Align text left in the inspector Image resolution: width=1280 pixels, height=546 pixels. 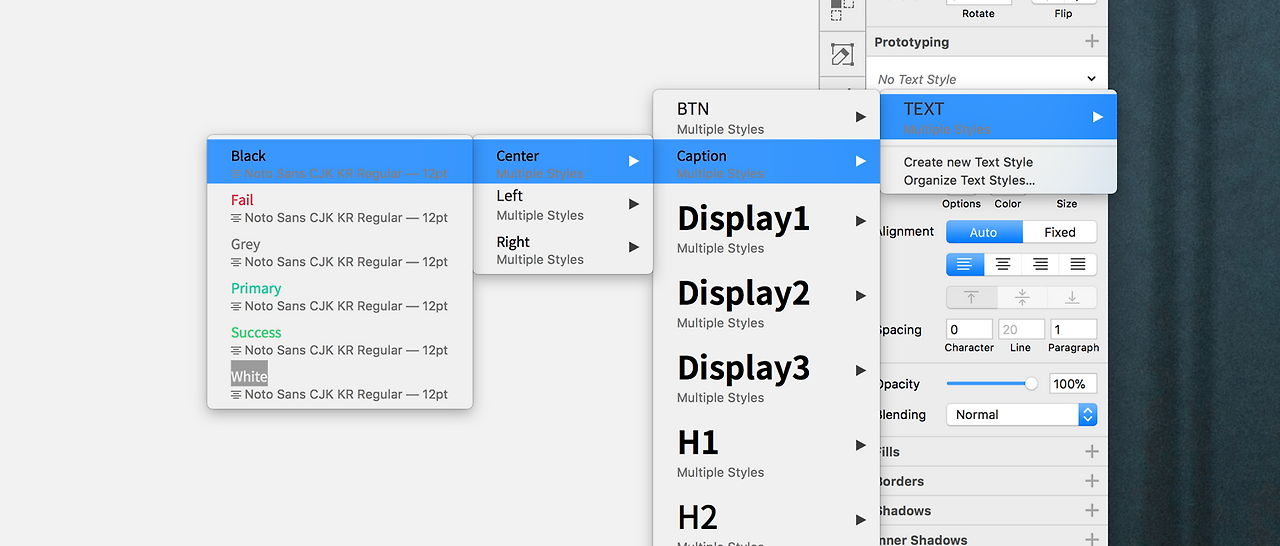click(965, 264)
